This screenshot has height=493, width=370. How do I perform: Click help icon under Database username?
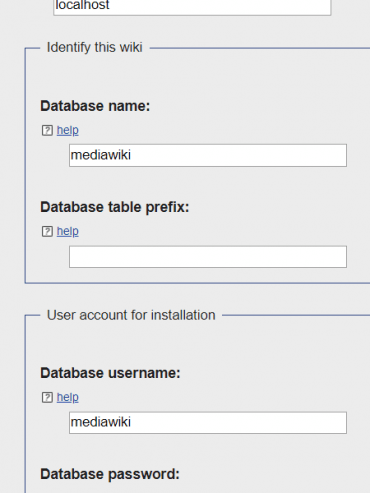47,397
